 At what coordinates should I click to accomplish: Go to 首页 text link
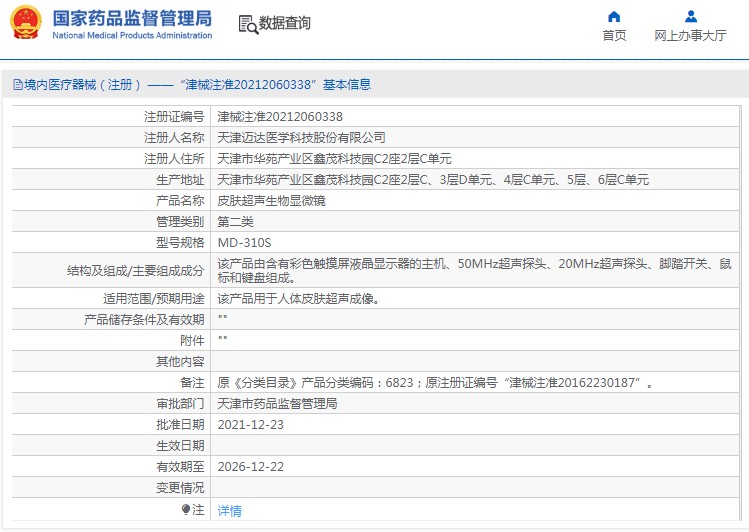(614, 35)
